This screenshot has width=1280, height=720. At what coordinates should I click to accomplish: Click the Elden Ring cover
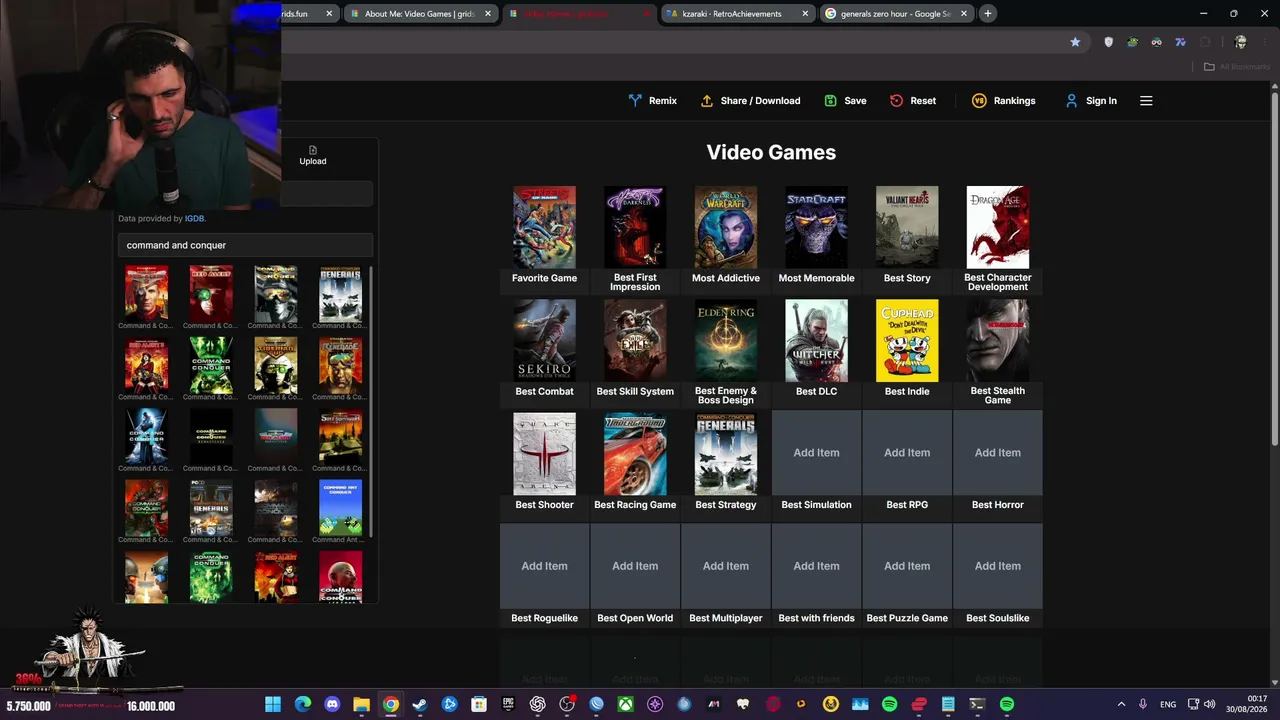[726, 340]
